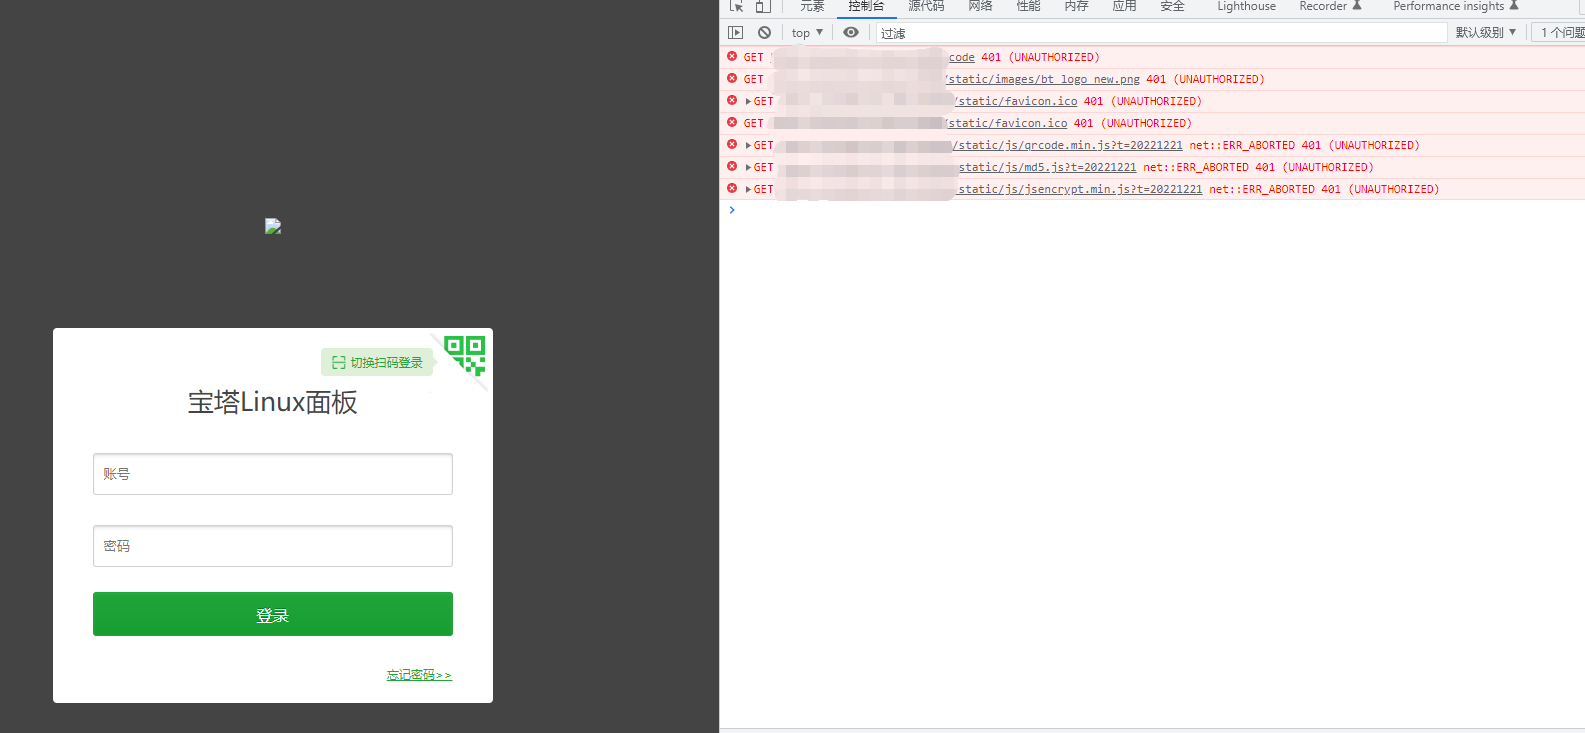Expand the md5.js GET error

[x=748, y=167]
